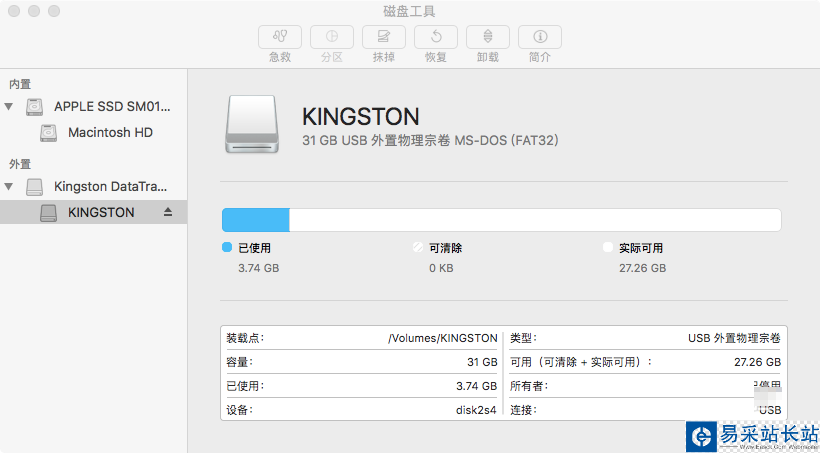
Task: Click the disk2s4 device value
Action: (476, 410)
